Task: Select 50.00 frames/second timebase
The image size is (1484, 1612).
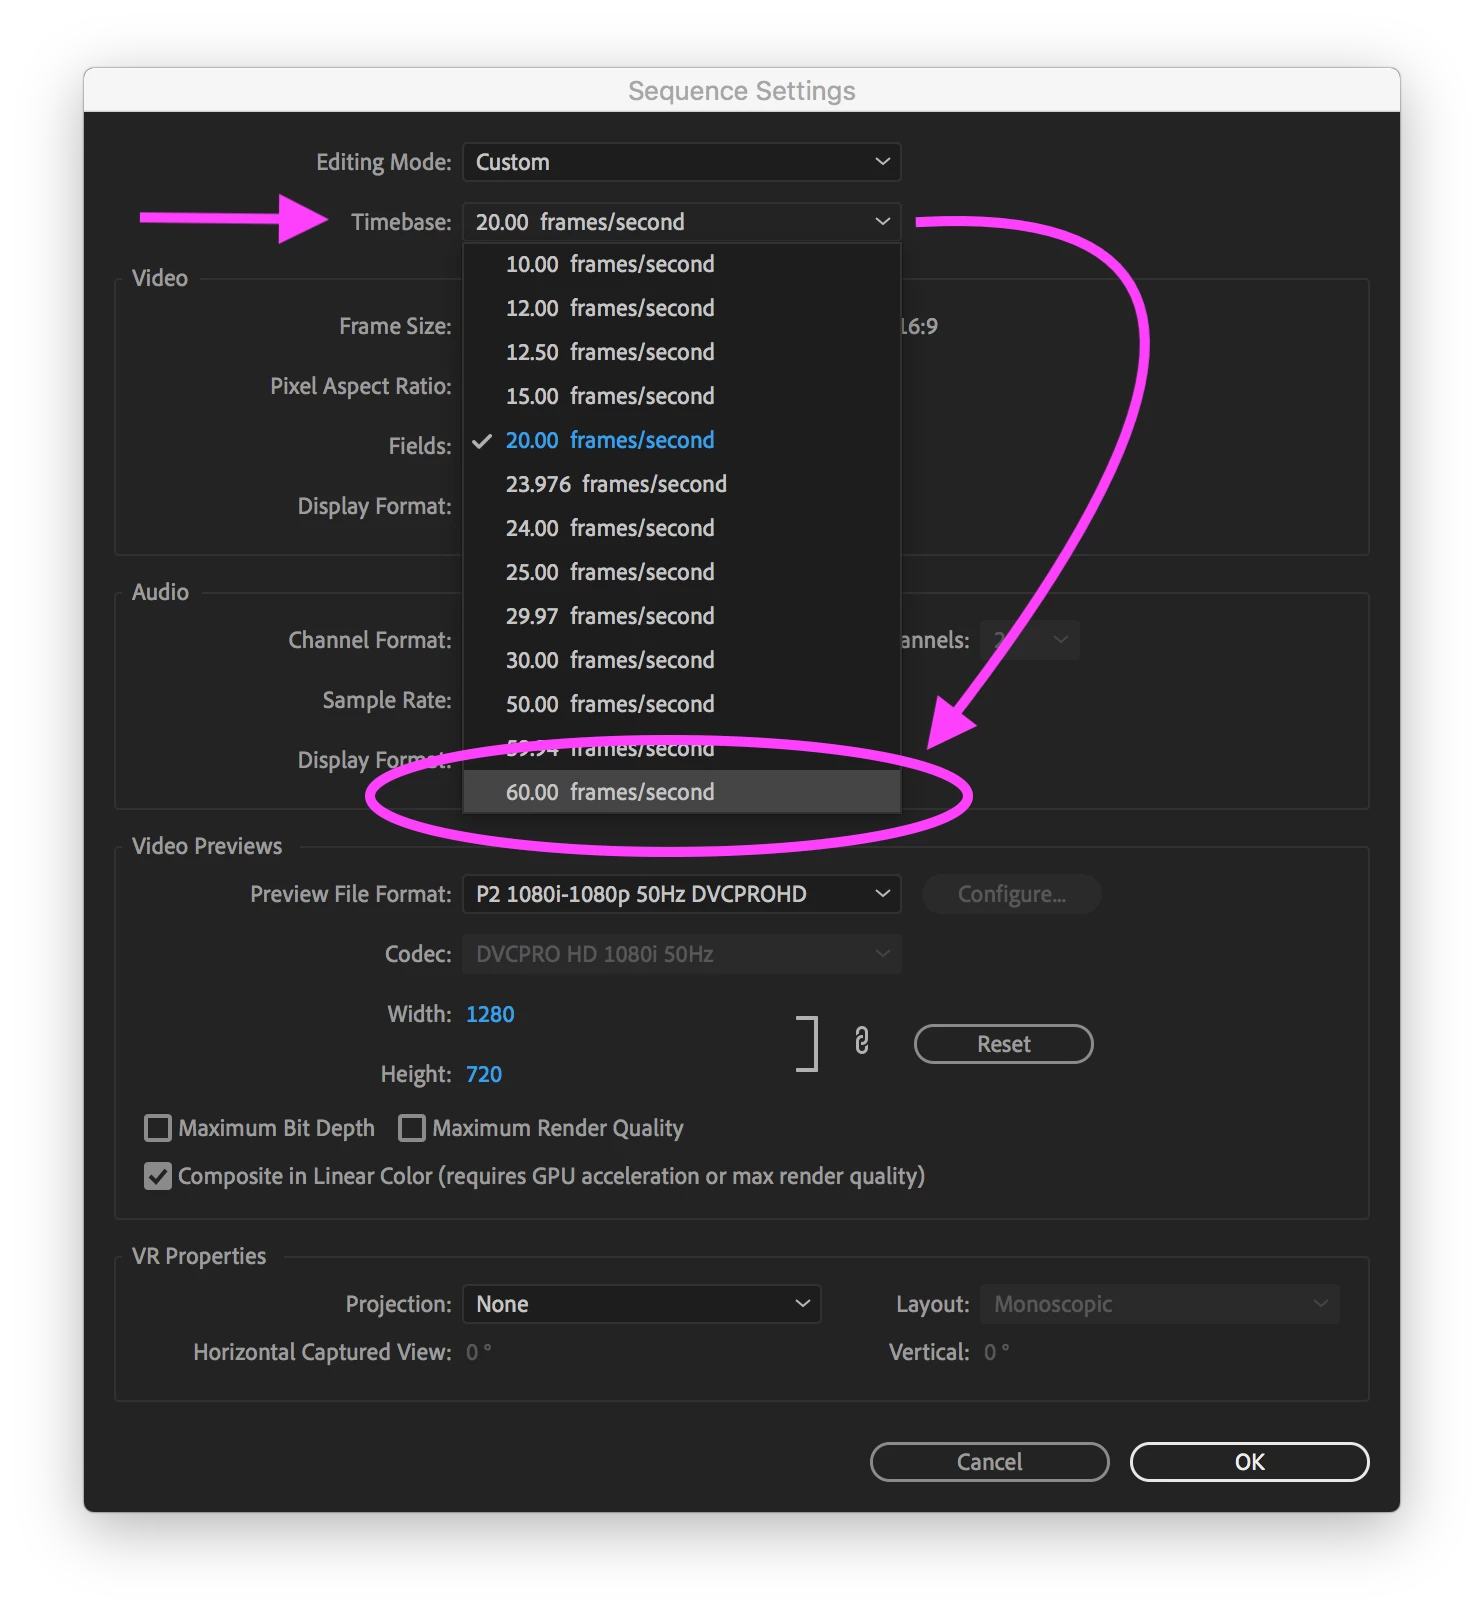Action: click(x=681, y=704)
